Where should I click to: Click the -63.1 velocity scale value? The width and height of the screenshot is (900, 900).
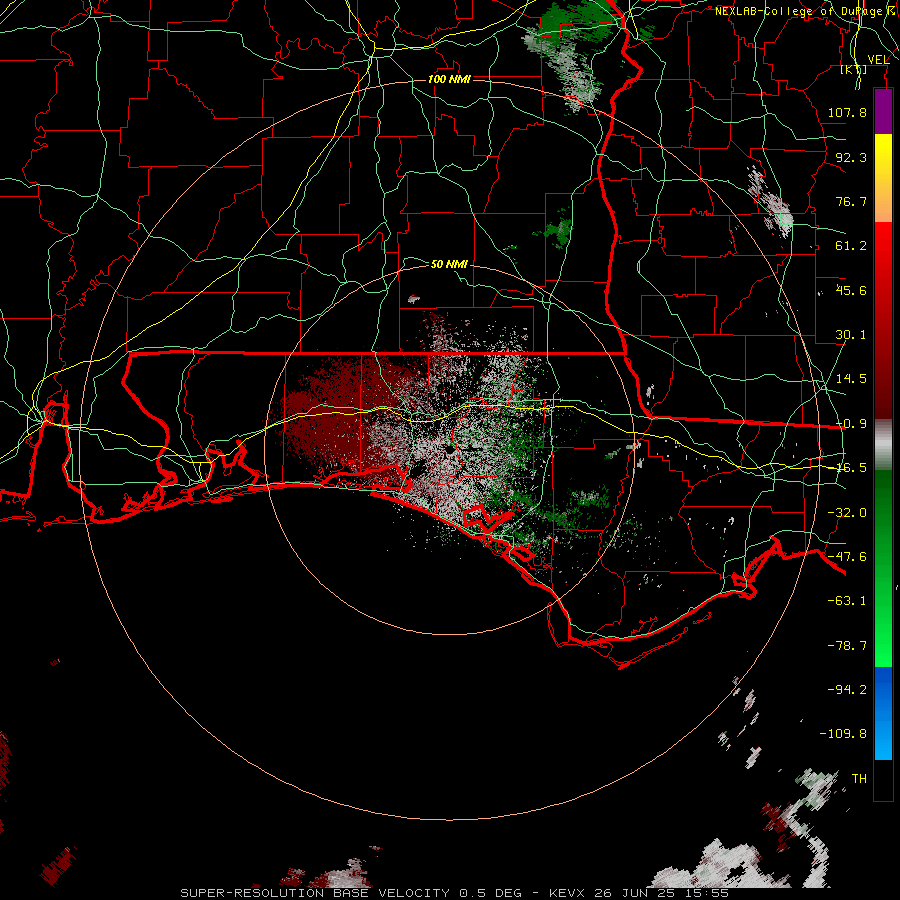[847, 601]
